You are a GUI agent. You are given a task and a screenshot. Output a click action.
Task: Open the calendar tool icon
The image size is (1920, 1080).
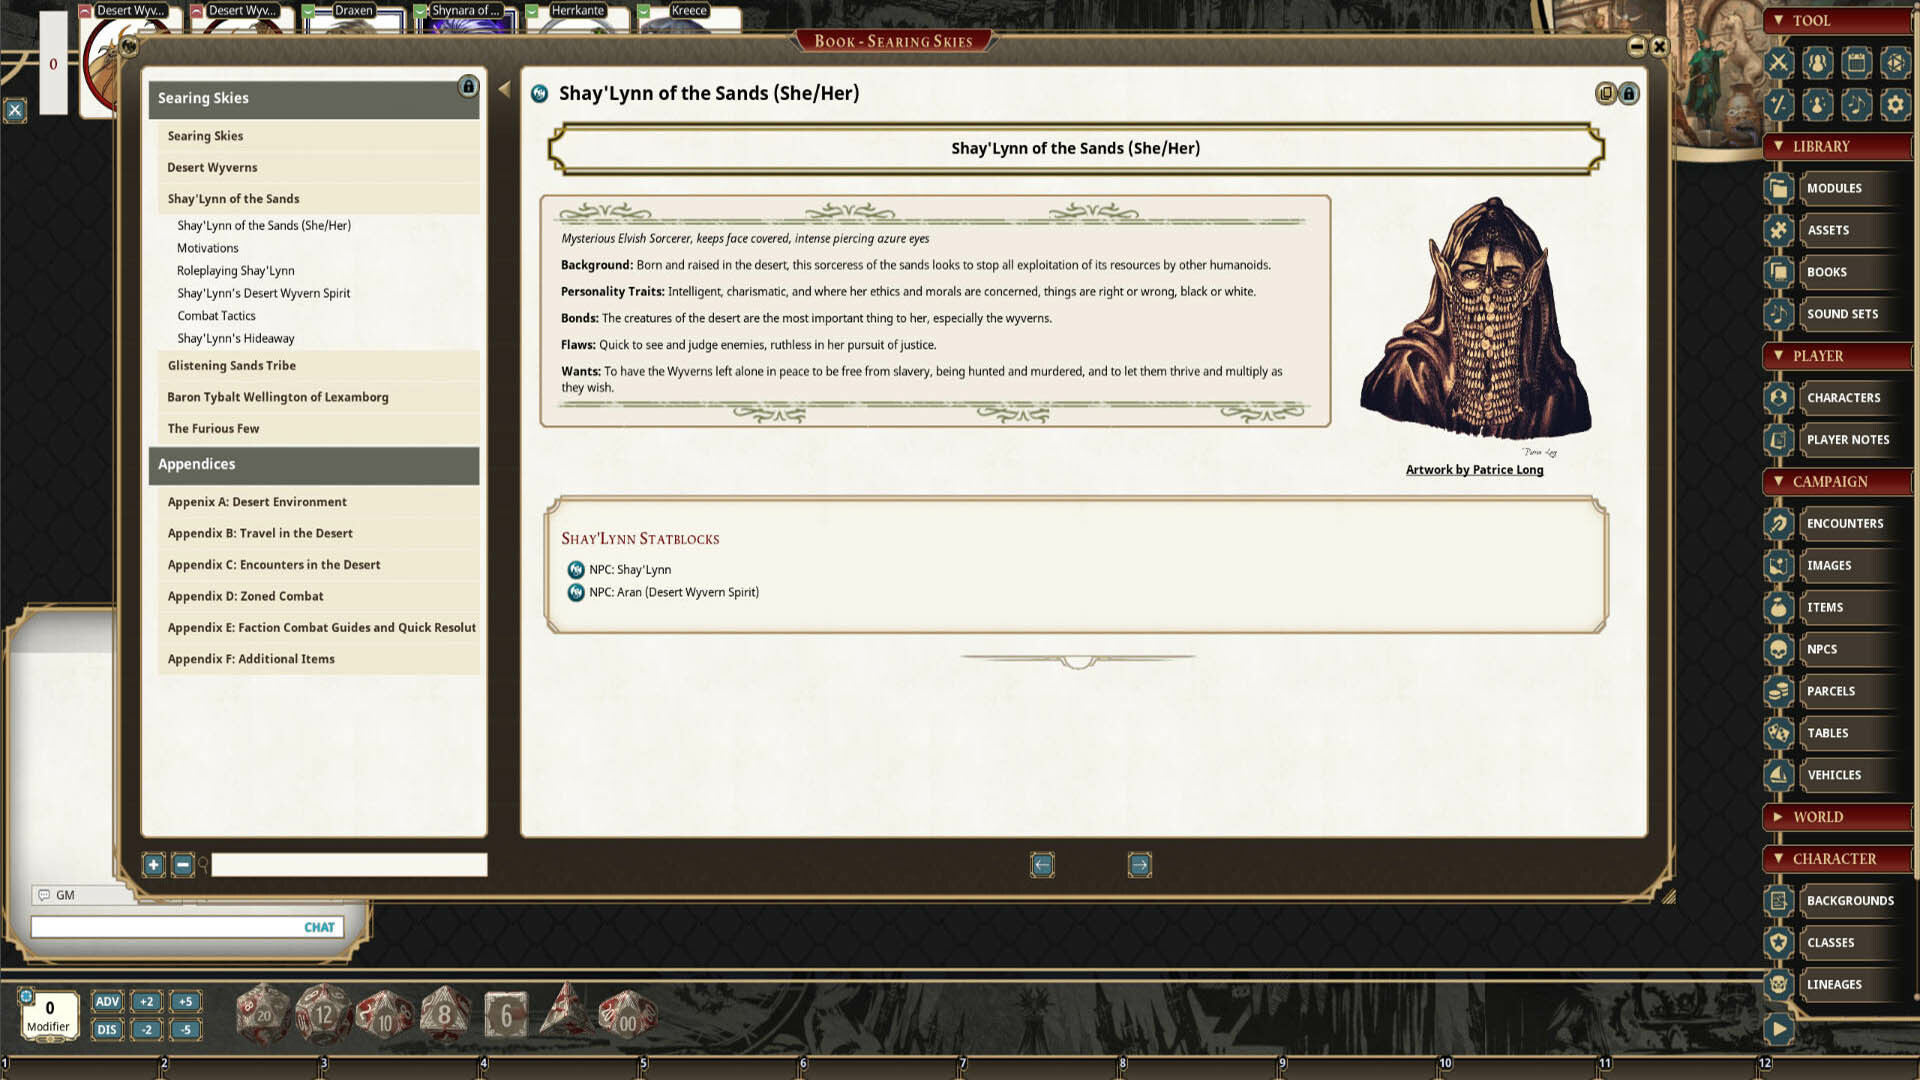[x=1856, y=63]
